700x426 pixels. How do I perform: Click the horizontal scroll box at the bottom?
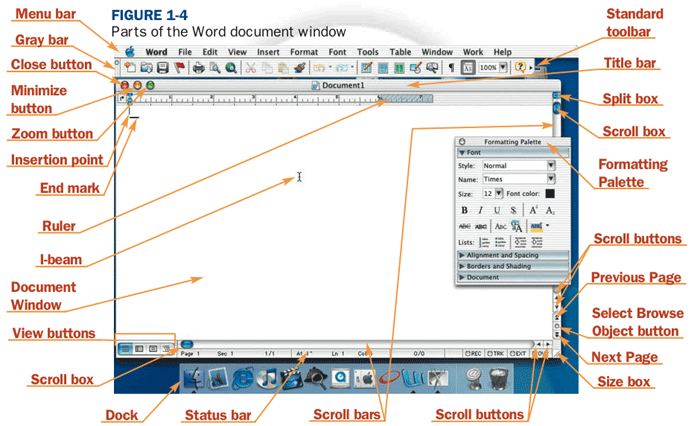point(187,344)
